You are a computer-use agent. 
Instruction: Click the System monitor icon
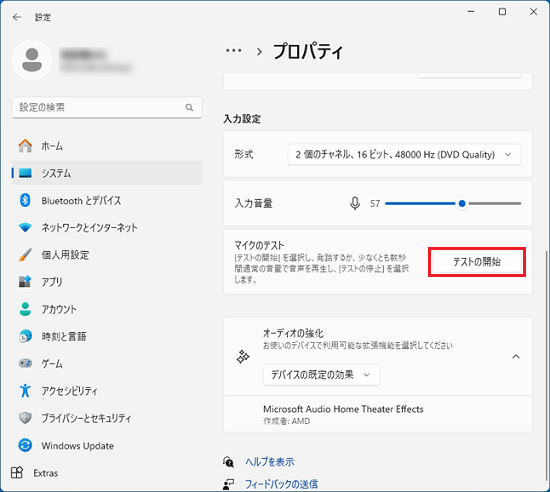pyautogui.click(x=25, y=173)
